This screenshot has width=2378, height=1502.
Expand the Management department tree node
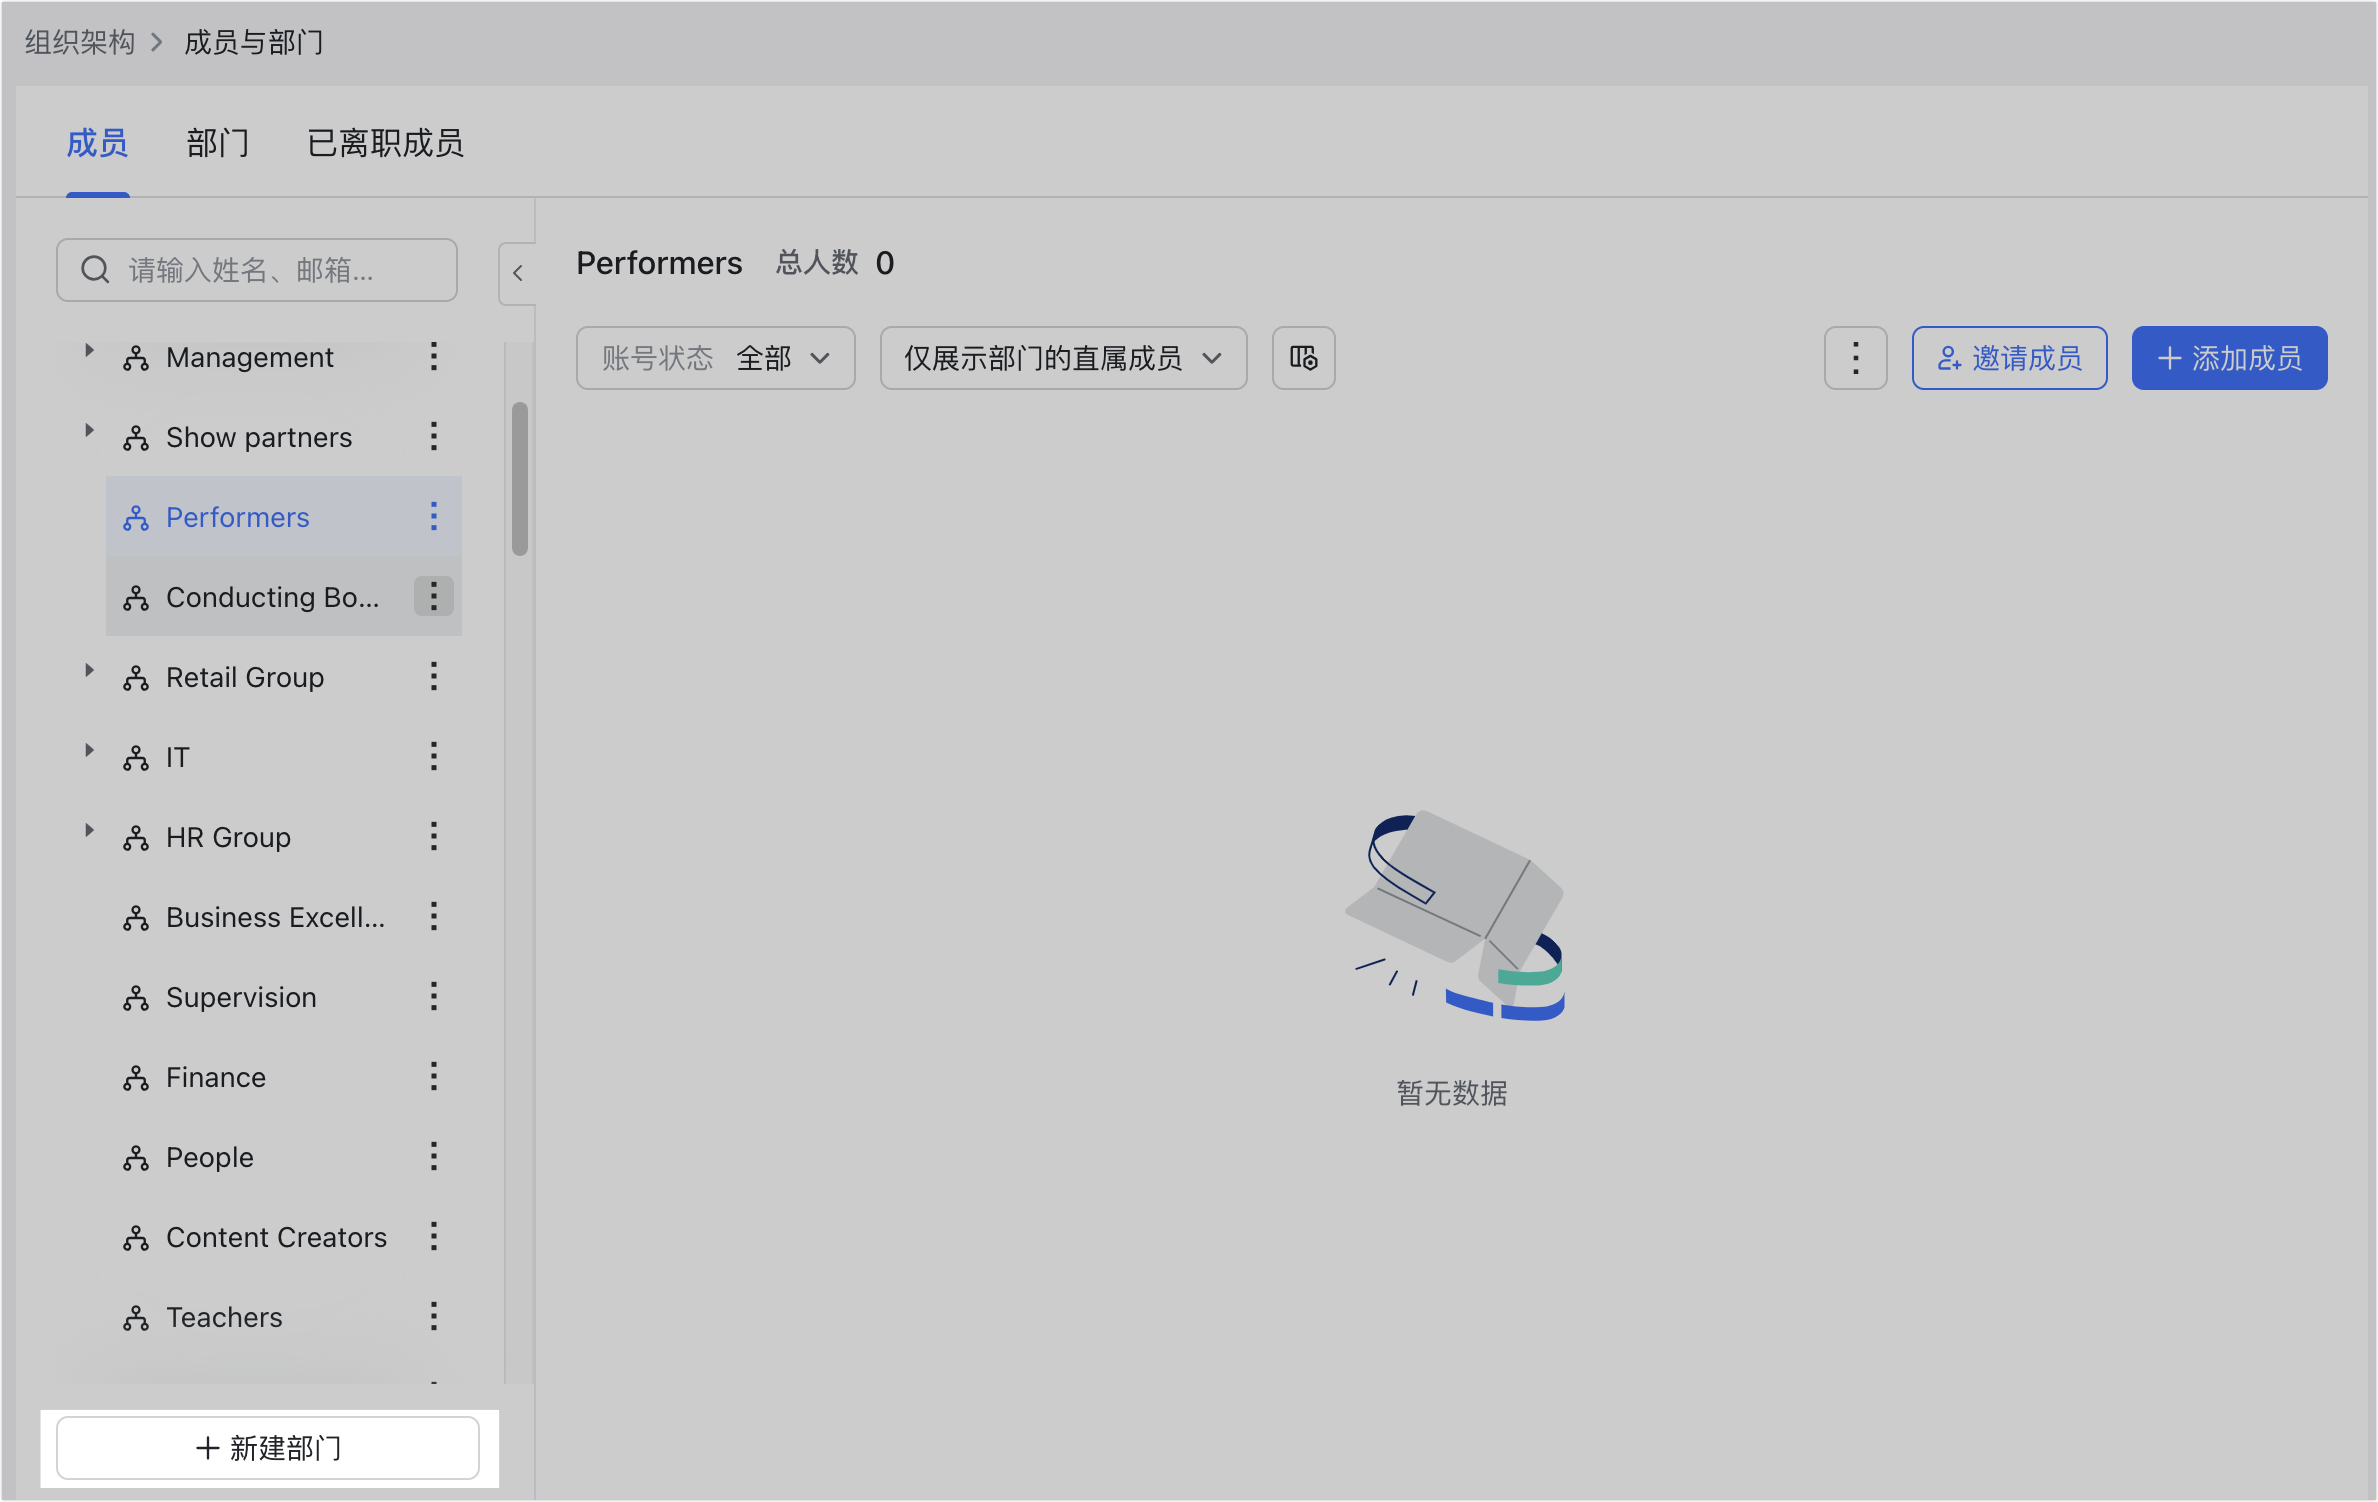click(x=89, y=350)
